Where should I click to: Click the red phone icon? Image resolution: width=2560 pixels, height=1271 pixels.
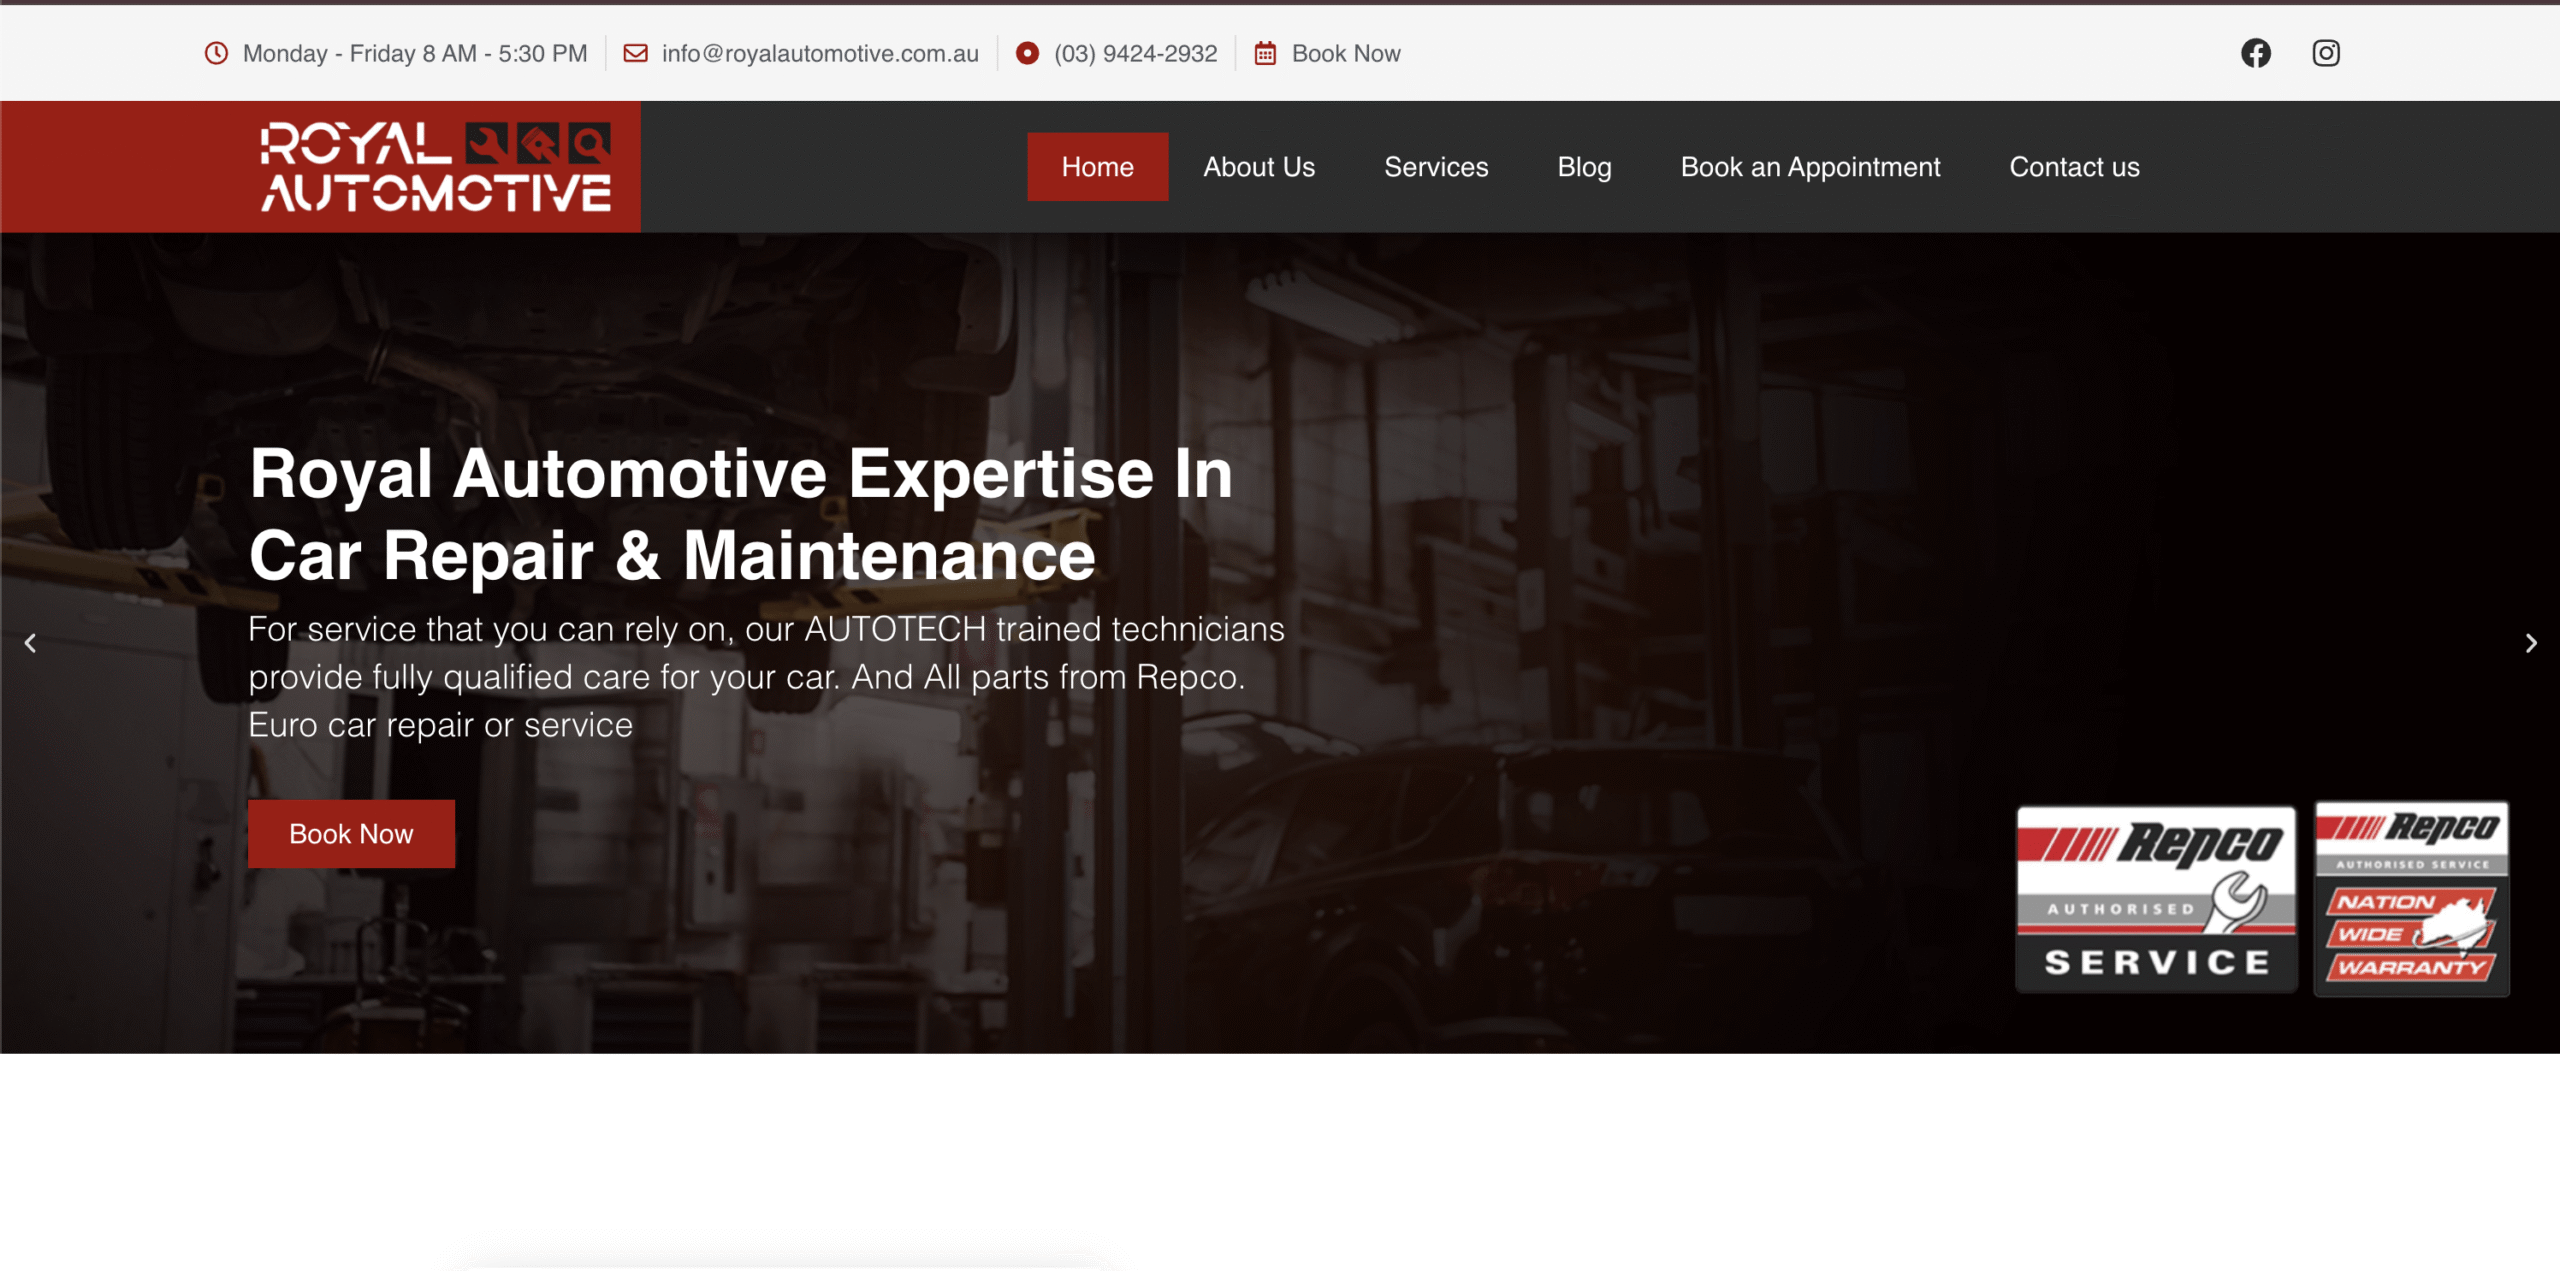pyautogui.click(x=1027, y=53)
